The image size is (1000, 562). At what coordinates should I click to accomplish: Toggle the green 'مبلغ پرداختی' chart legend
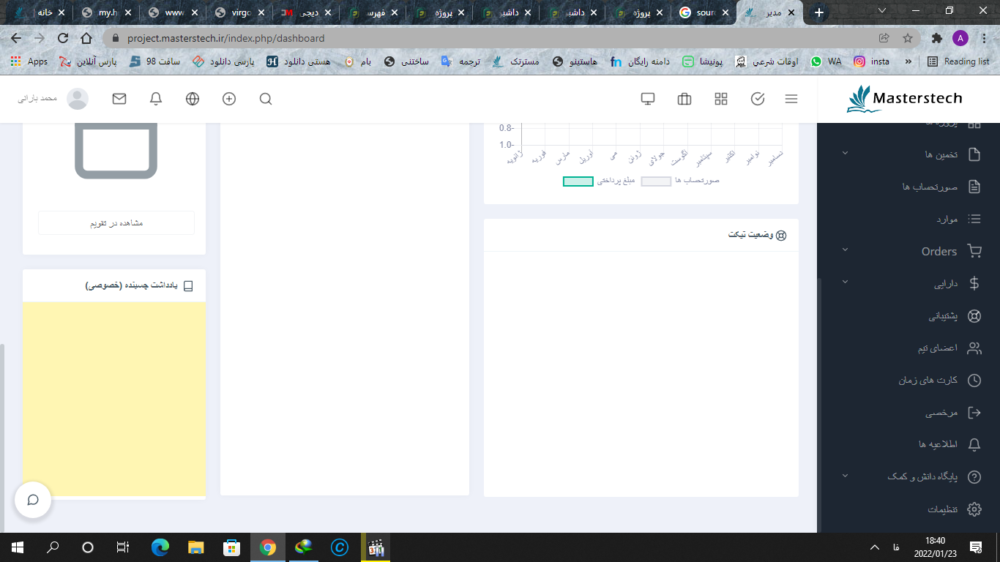(578, 181)
